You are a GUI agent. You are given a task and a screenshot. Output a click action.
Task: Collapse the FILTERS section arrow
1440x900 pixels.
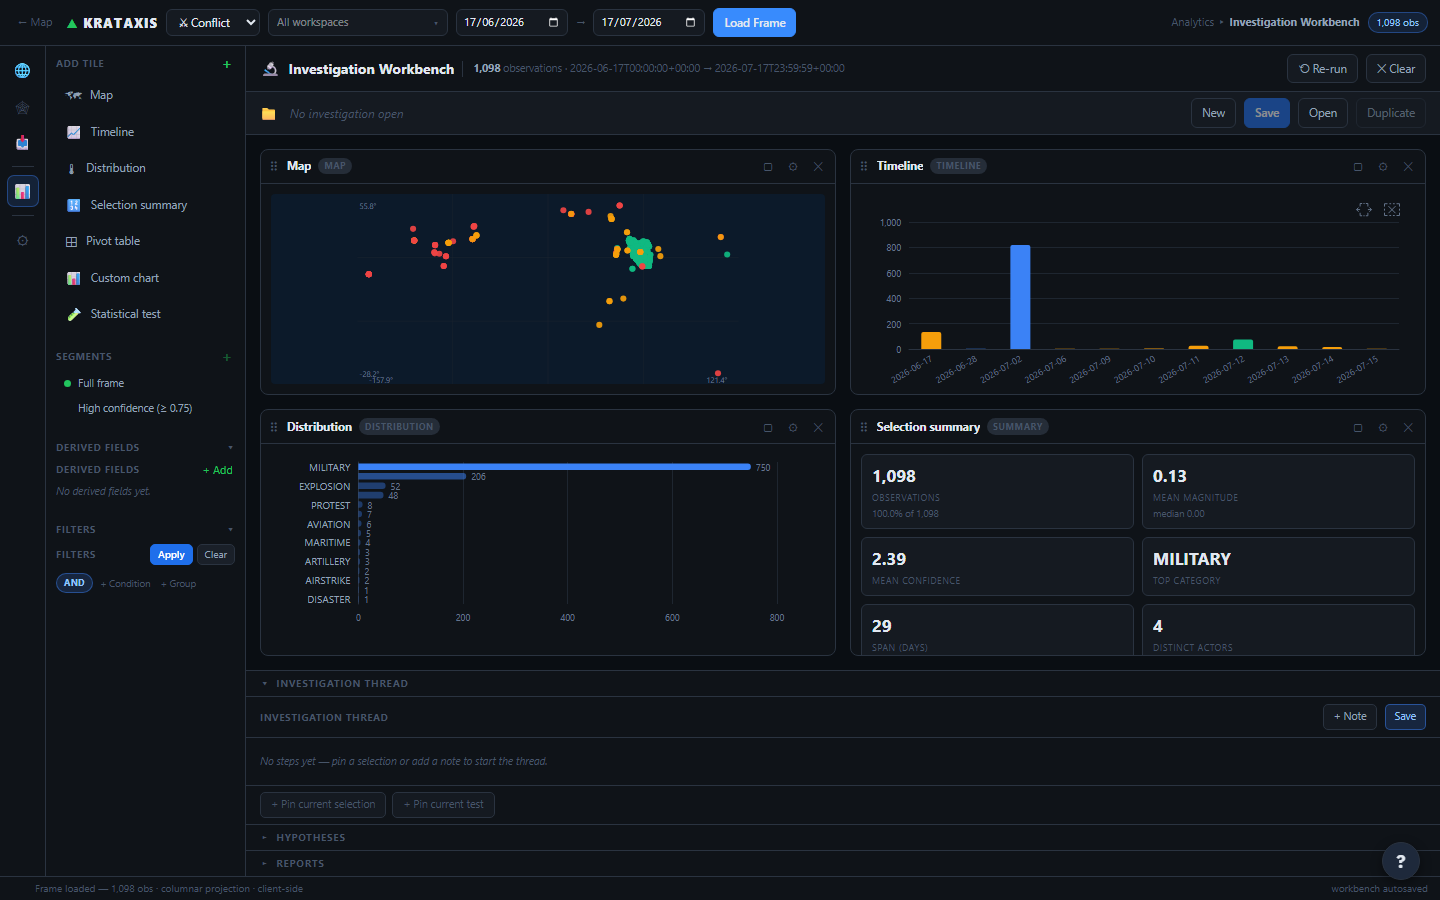point(230,530)
